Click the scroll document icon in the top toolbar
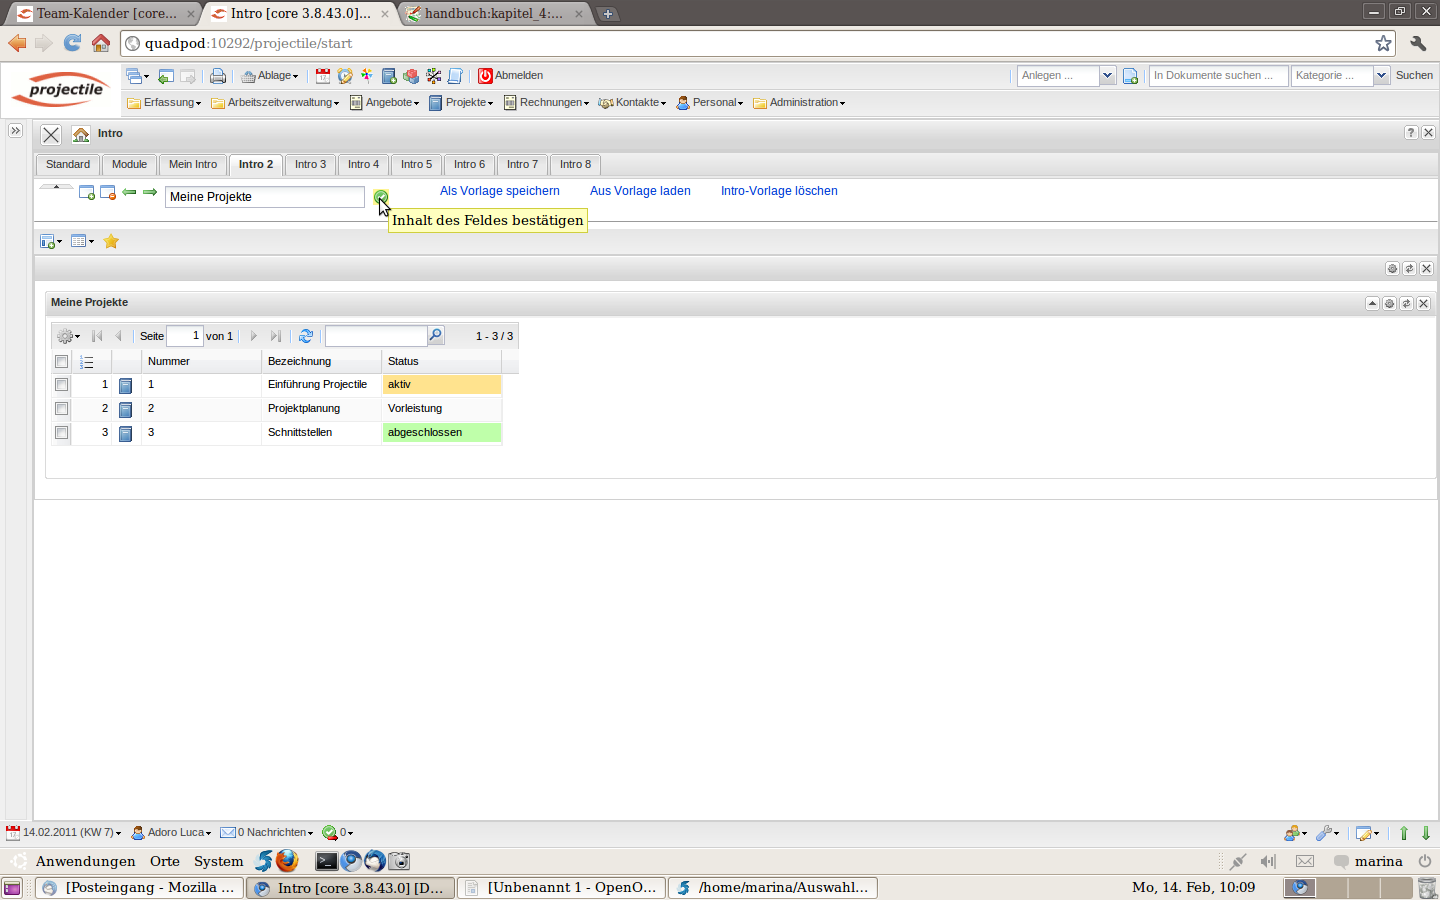Image resolution: width=1440 pixels, height=900 pixels. click(x=455, y=76)
